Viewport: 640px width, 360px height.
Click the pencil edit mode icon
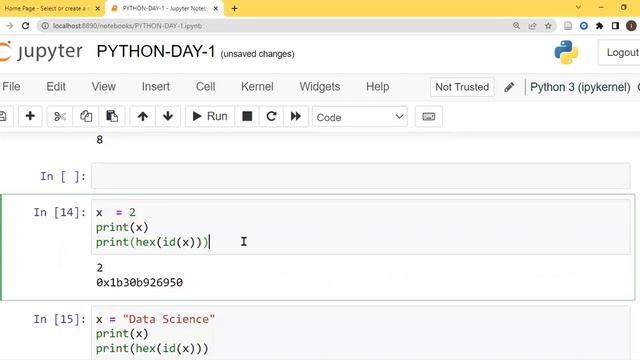tap(509, 87)
